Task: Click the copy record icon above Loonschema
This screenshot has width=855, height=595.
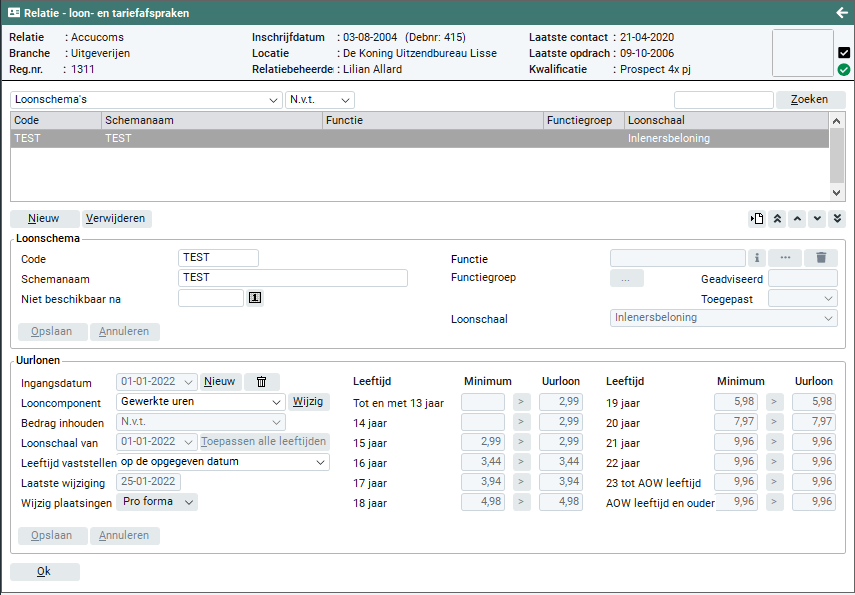Action: tap(757, 219)
